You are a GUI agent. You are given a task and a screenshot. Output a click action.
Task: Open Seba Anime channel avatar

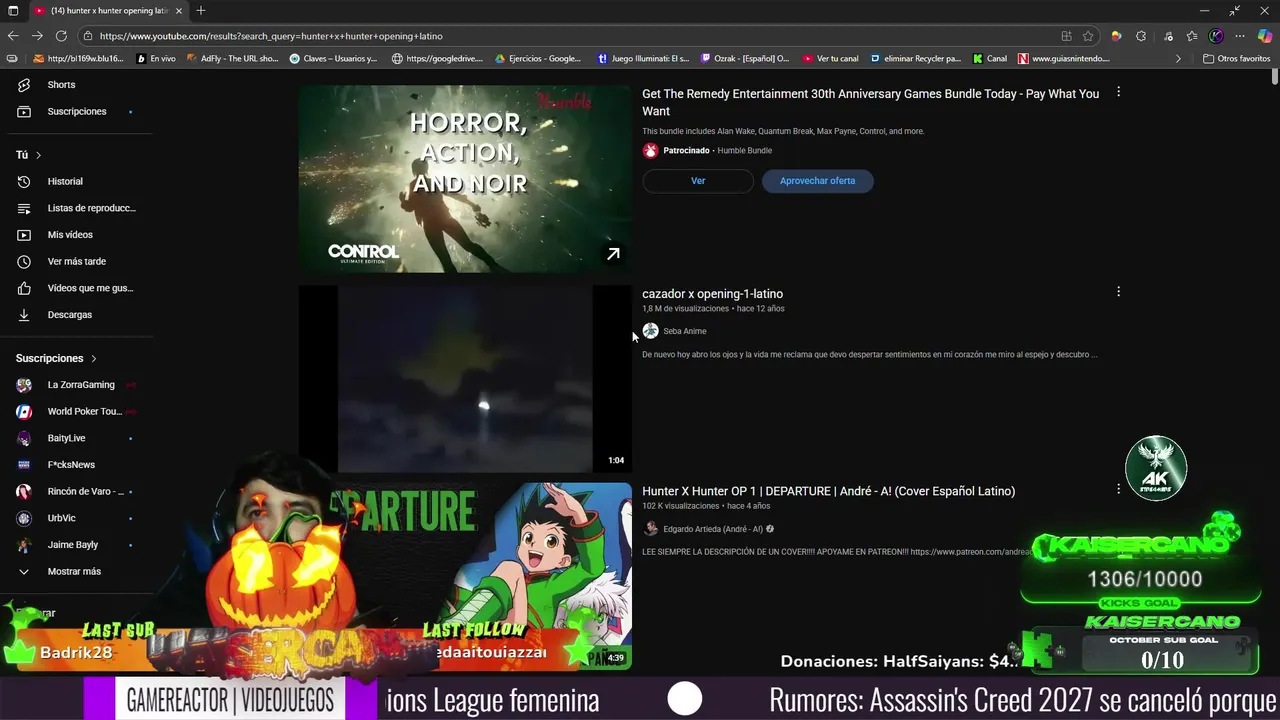point(650,331)
